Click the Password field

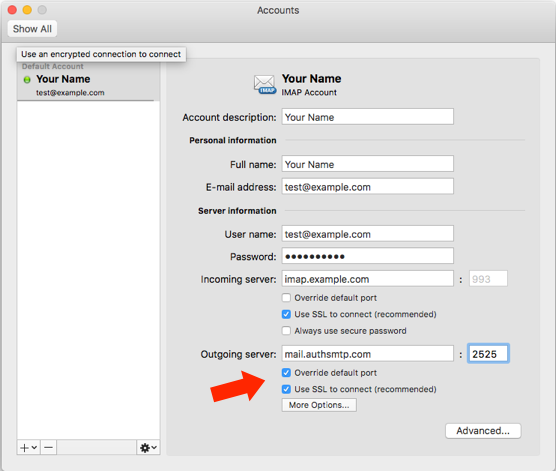[367, 256]
